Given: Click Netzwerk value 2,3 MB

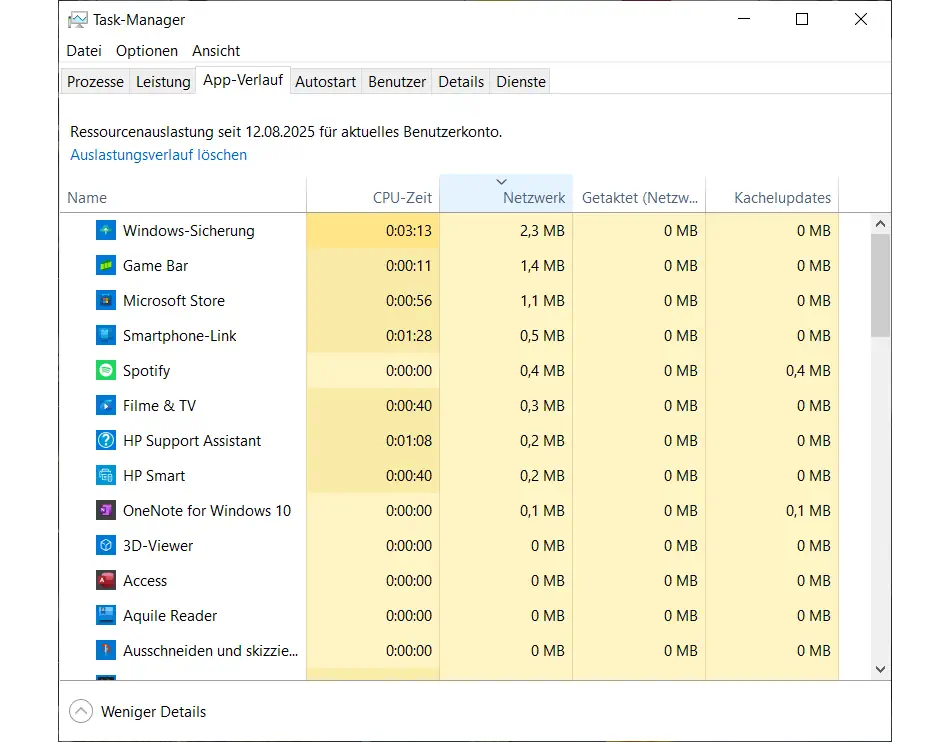Looking at the screenshot, I should pos(542,231).
